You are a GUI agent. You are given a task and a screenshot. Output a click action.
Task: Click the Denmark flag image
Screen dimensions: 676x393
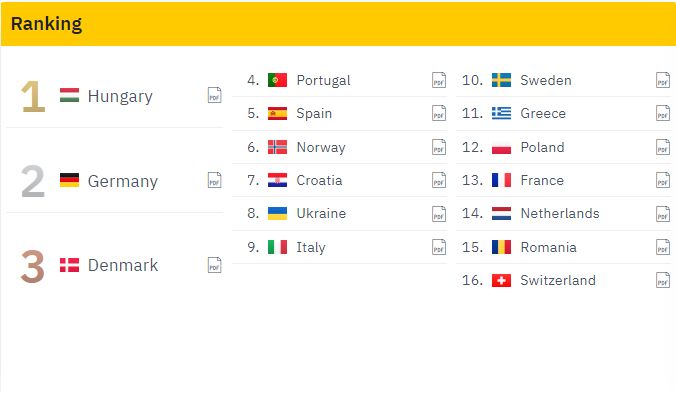[69, 265]
